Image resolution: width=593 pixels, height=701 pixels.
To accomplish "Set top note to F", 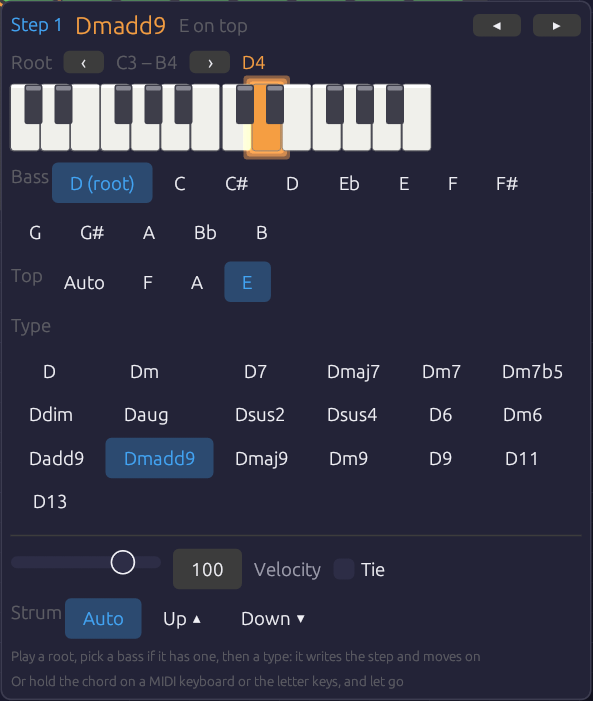I will point(148,282).
